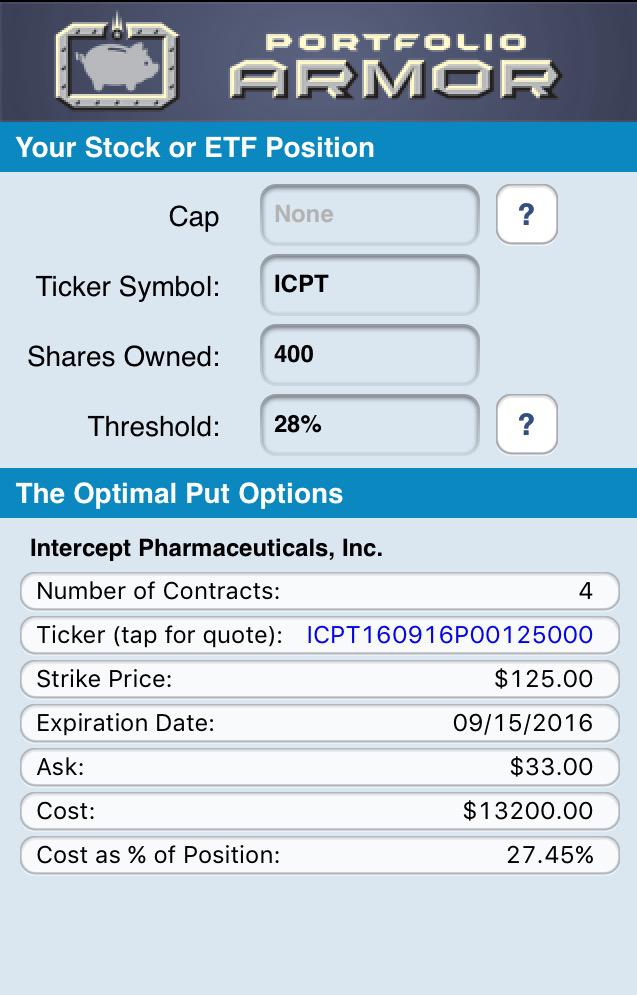Tap Intercept Pharmaceuticals, Inc. company name
The width and height of the screenshot is (637, 995).
(x=206, y=548)
